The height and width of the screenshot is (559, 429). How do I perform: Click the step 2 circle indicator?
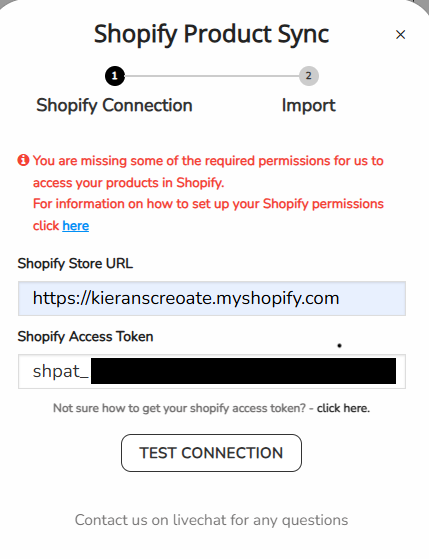pos(308,76)
